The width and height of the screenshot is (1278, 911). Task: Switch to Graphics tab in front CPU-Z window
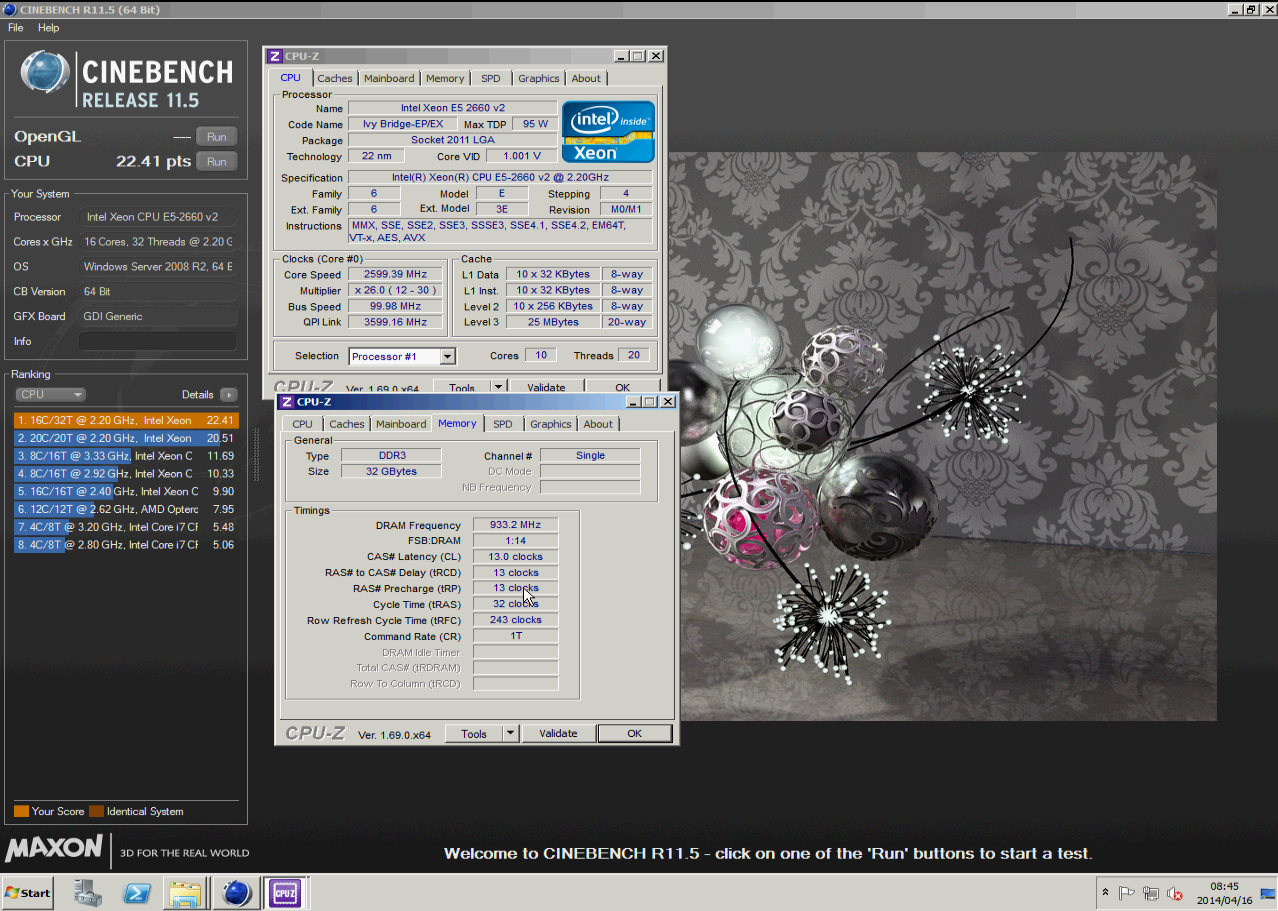[x=550, y=424]
